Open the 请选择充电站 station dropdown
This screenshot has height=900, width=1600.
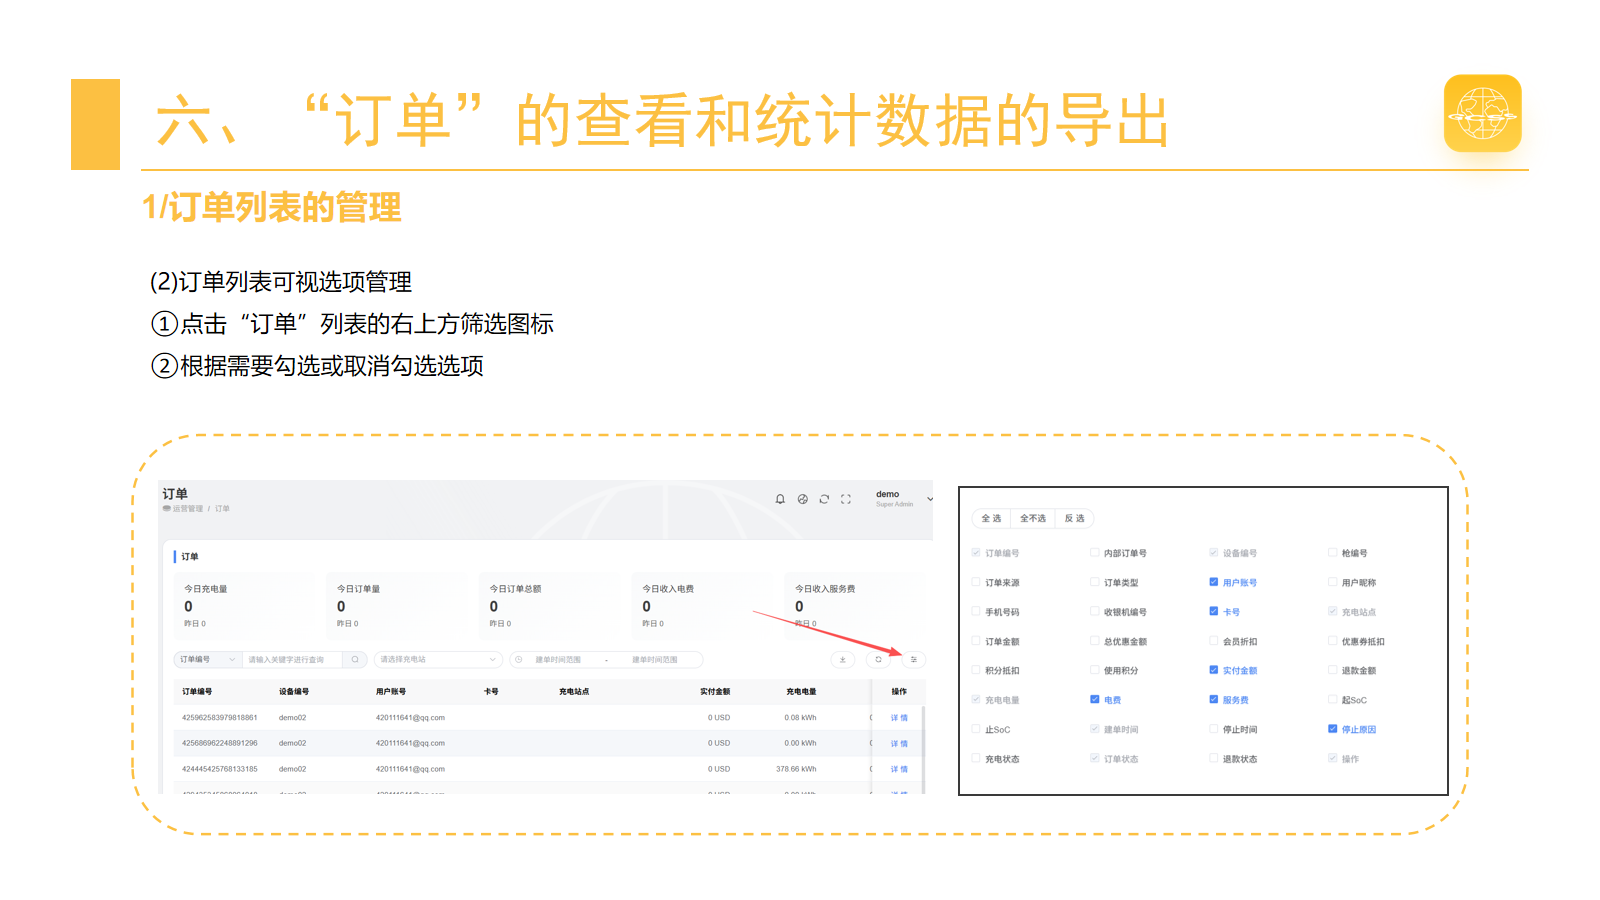pos(438,660)
